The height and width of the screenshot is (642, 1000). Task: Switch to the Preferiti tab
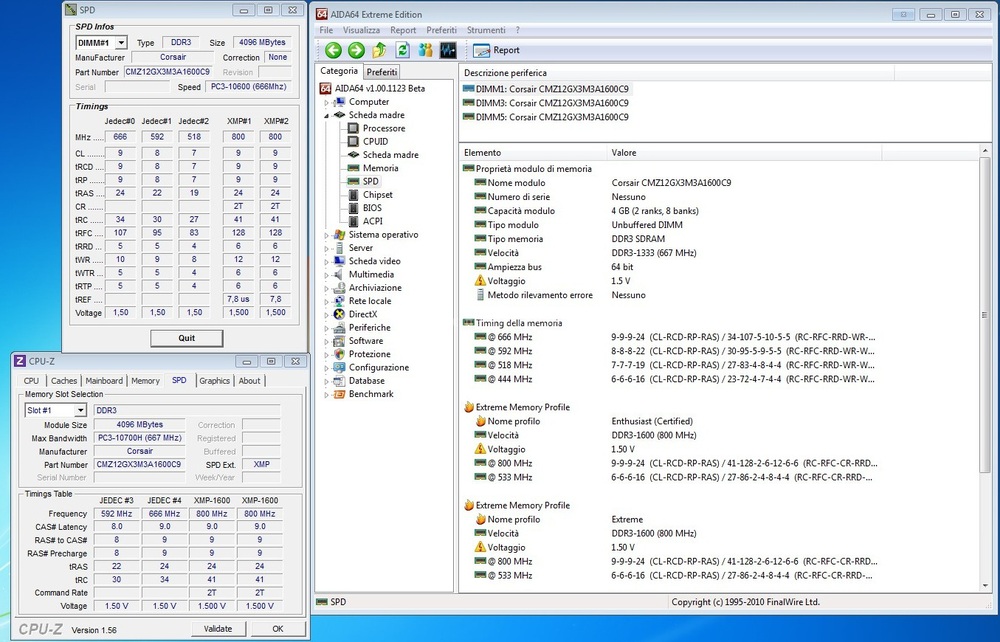[382, 72]
